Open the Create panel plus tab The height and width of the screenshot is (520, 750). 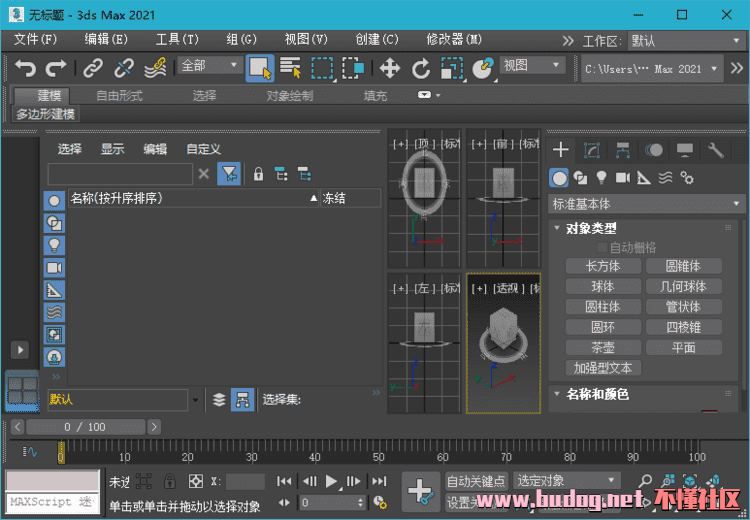point(561,150)
